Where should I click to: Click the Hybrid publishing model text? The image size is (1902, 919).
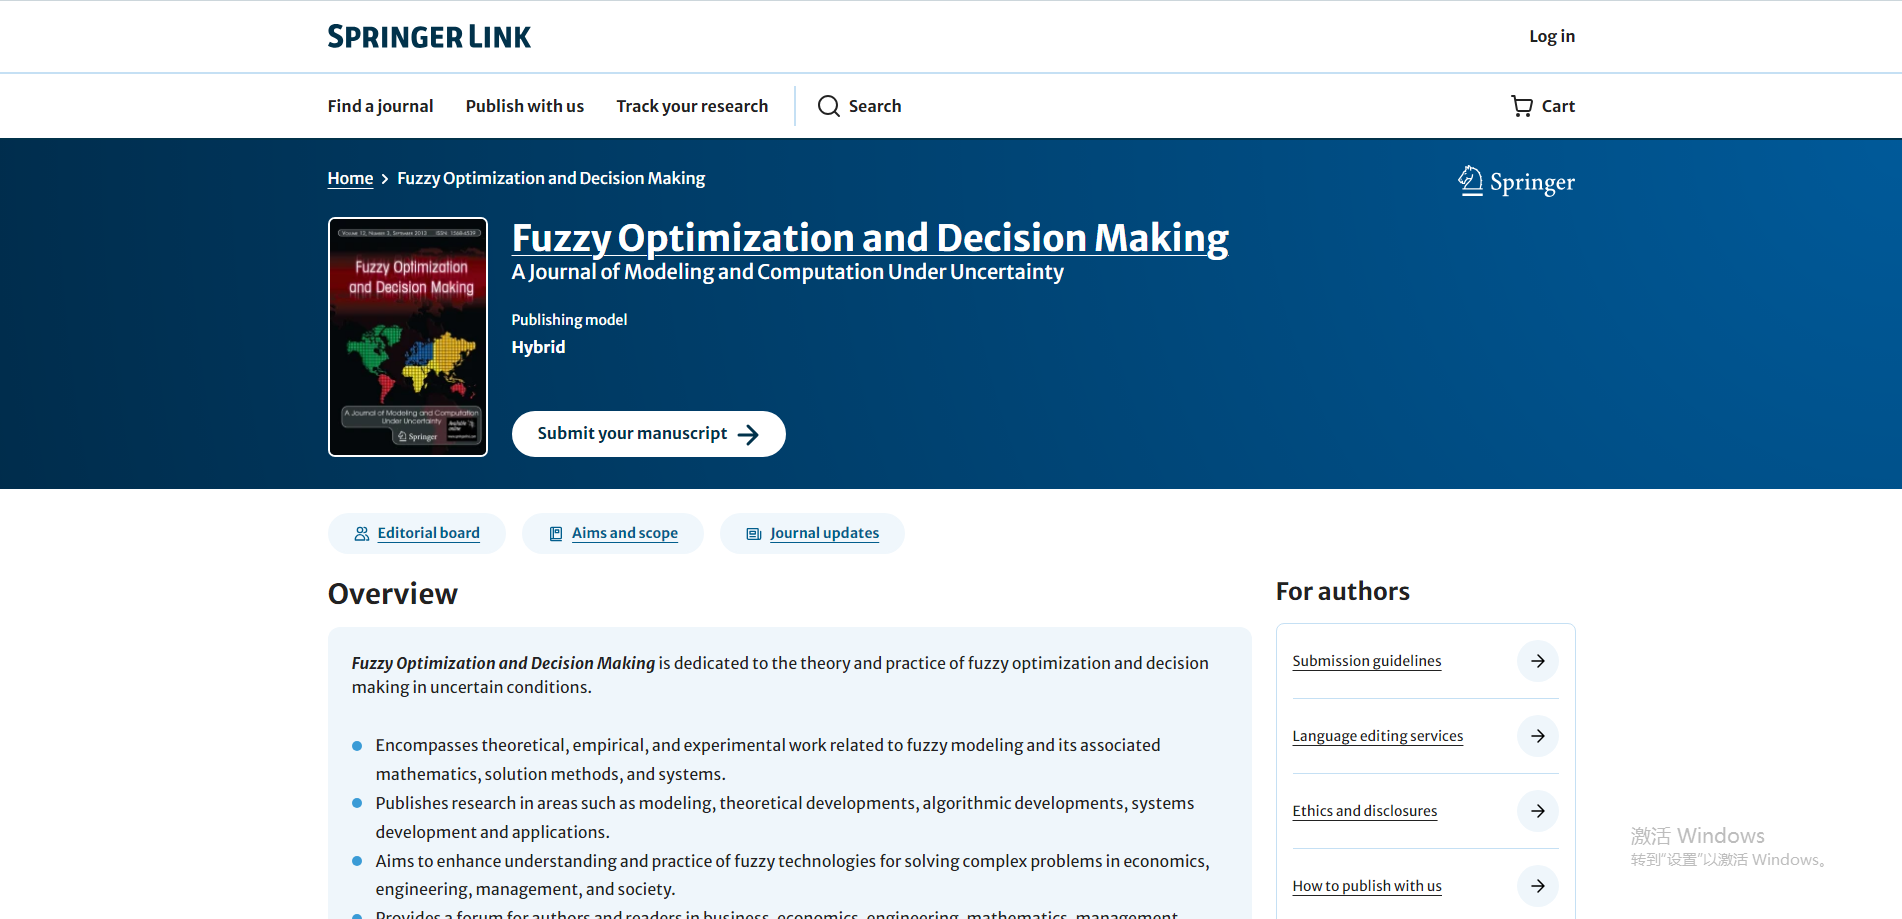(x=538, y=347)
